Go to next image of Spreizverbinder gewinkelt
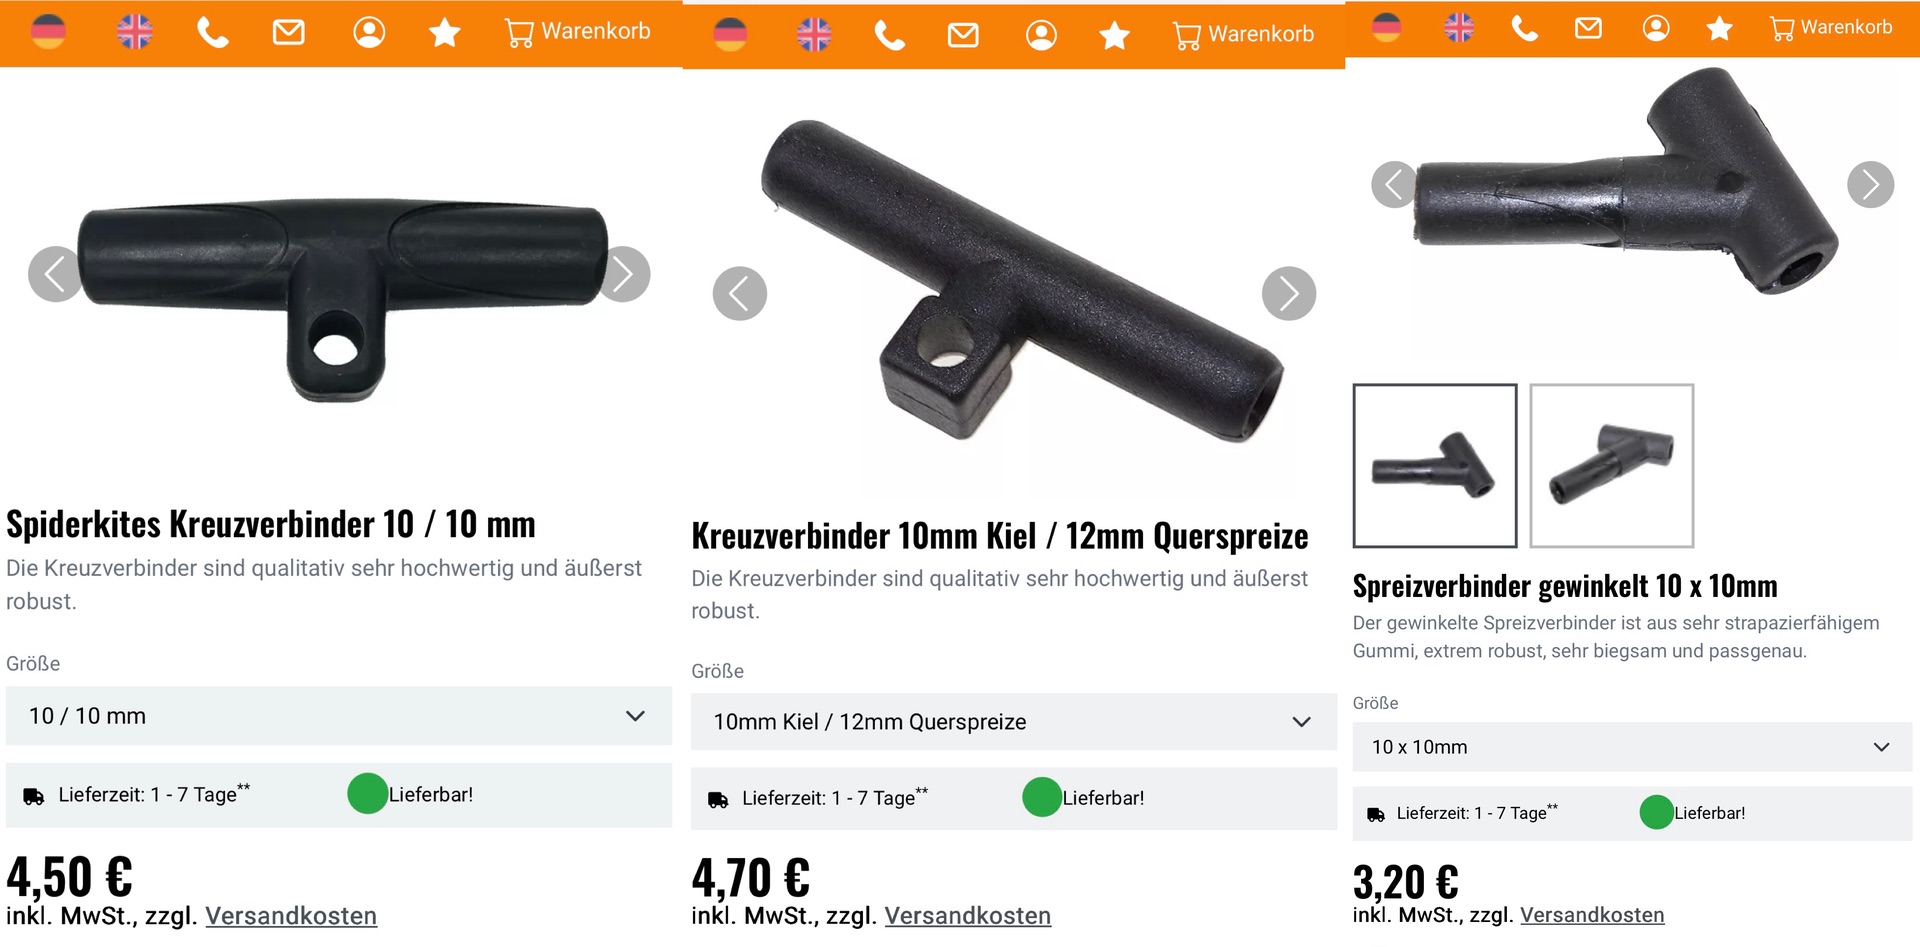The width and height of the screenshot is (1920, 947). coord(1870,184)
